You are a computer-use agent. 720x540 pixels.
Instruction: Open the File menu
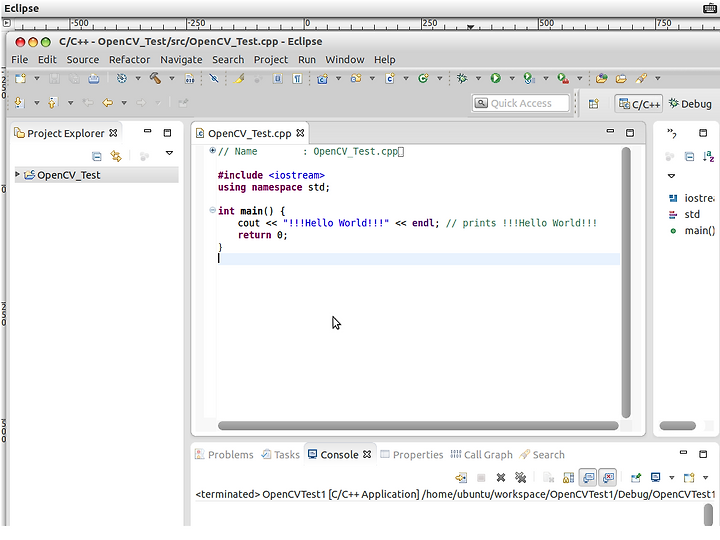coord(19,60)
